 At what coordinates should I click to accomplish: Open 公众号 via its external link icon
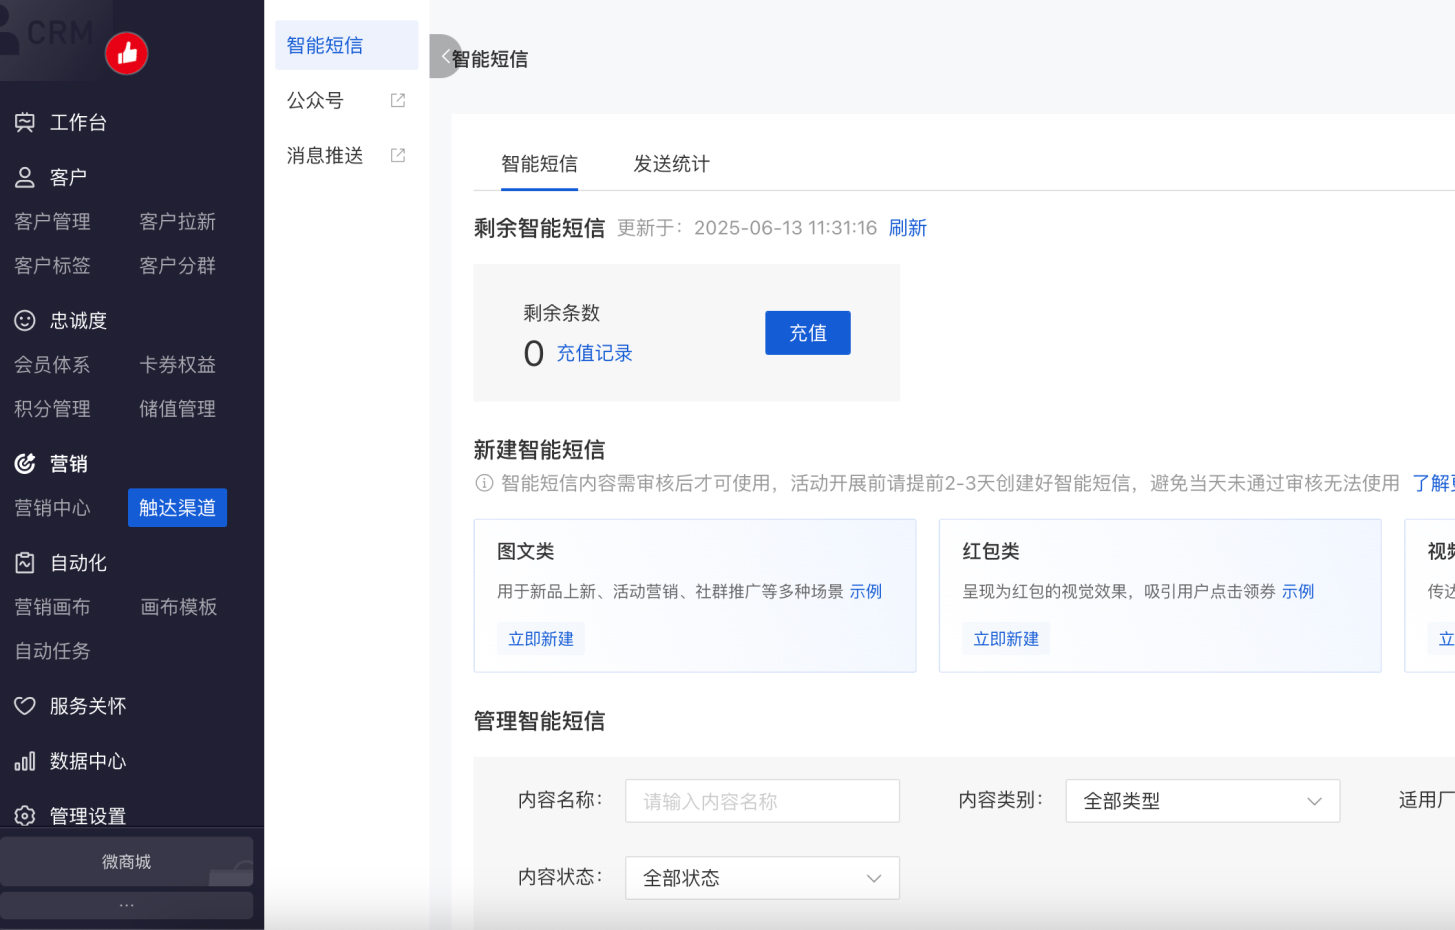(x=397, y=100)
